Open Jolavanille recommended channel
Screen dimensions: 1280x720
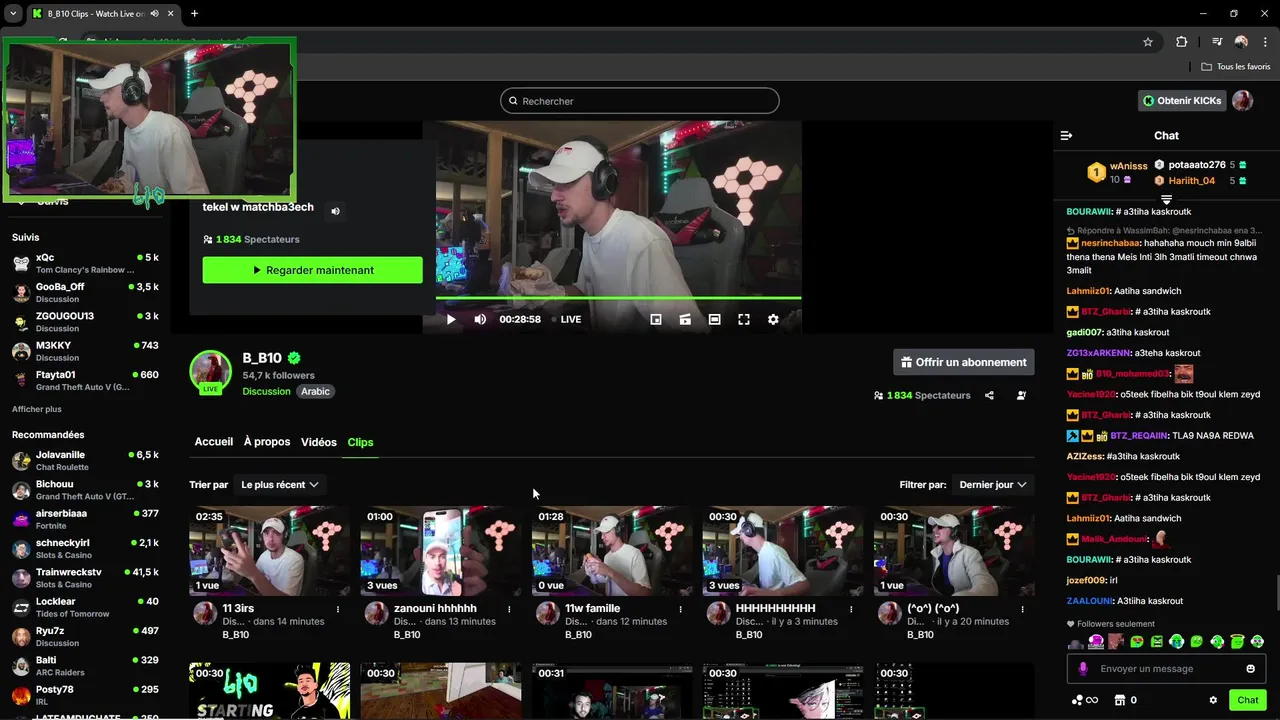[85, 460]
